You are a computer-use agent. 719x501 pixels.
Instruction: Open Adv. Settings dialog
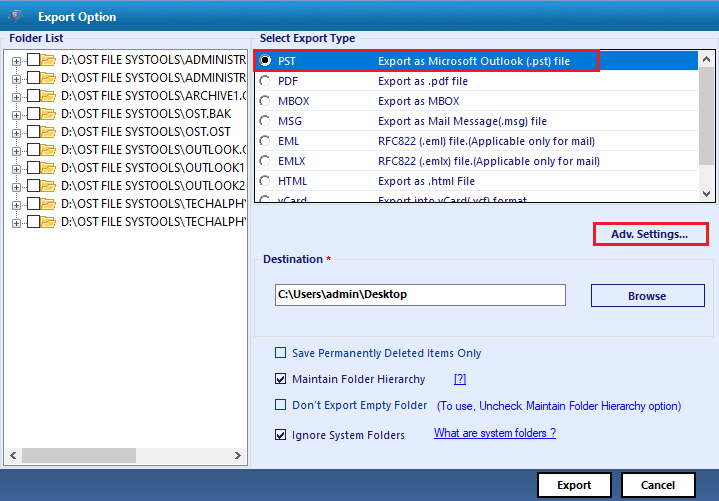(x=650, y=234)
